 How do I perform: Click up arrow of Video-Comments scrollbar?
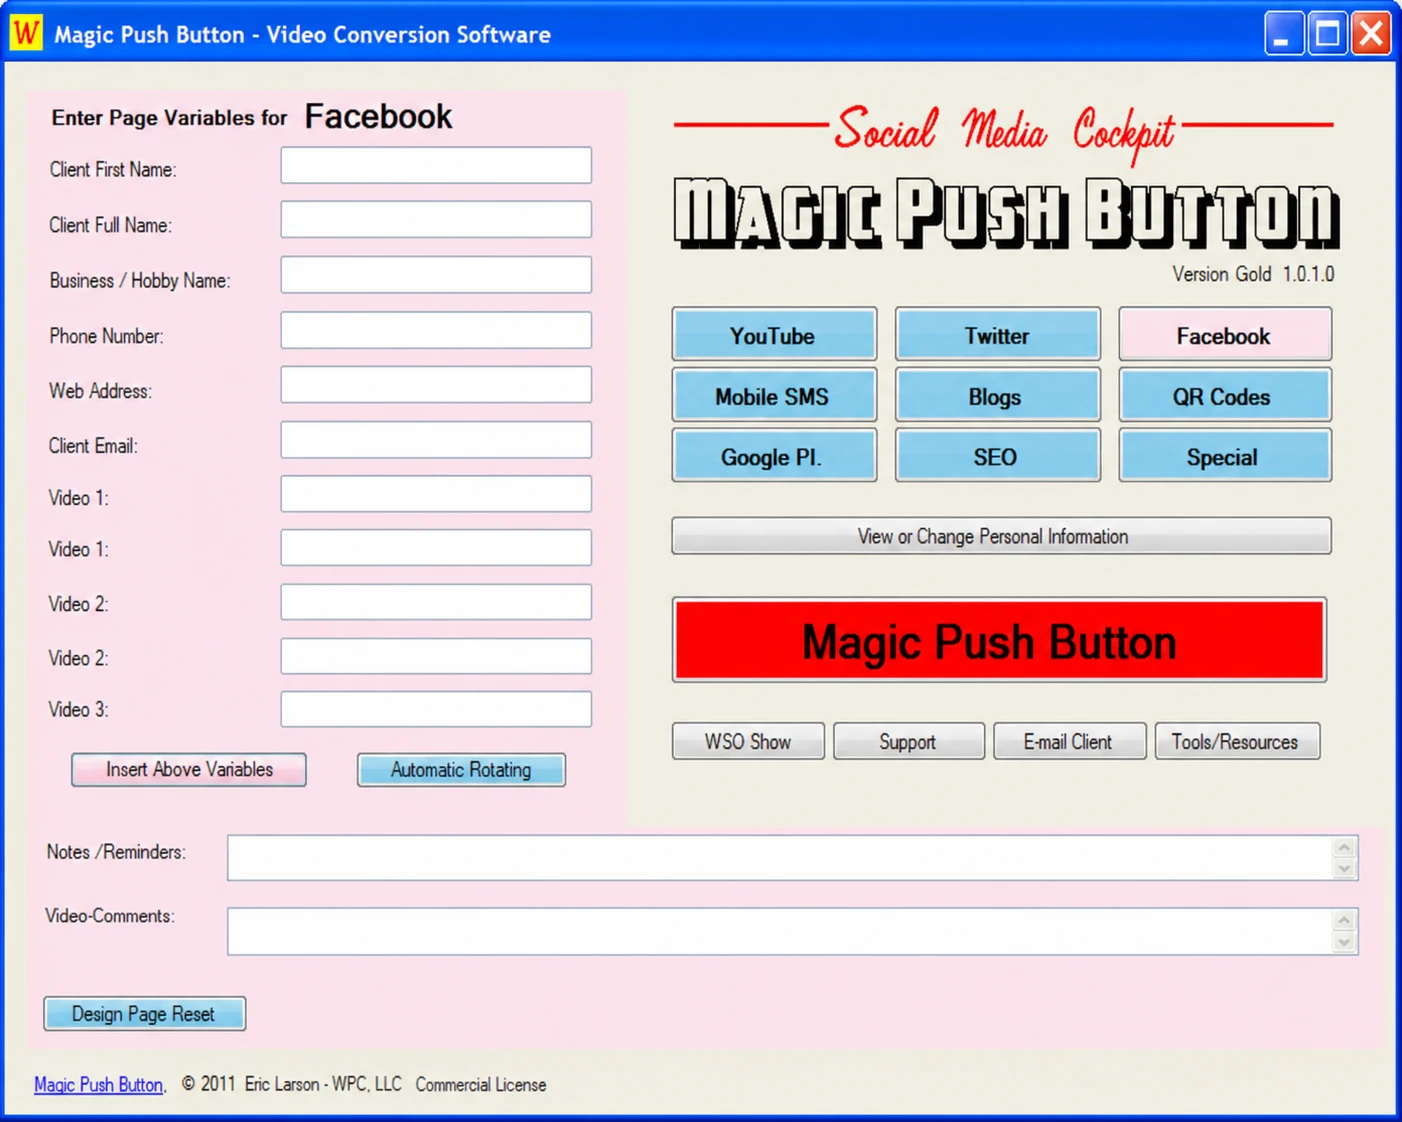pos(1345,920)
